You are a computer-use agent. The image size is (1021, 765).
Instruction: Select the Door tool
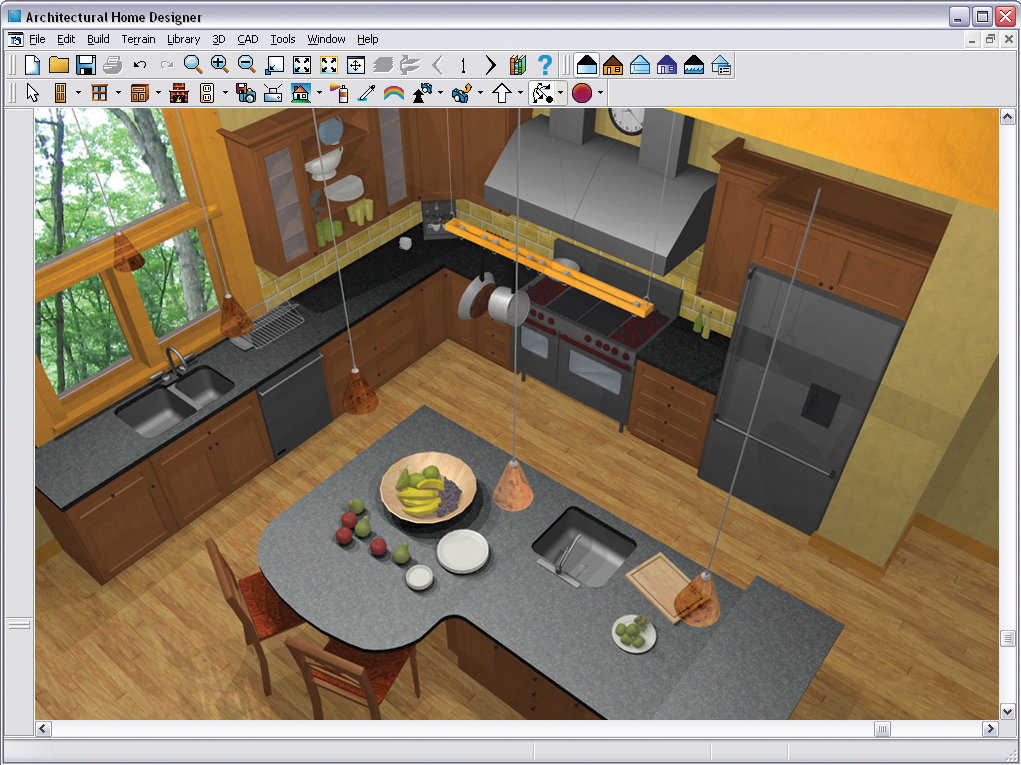[60, 93]
